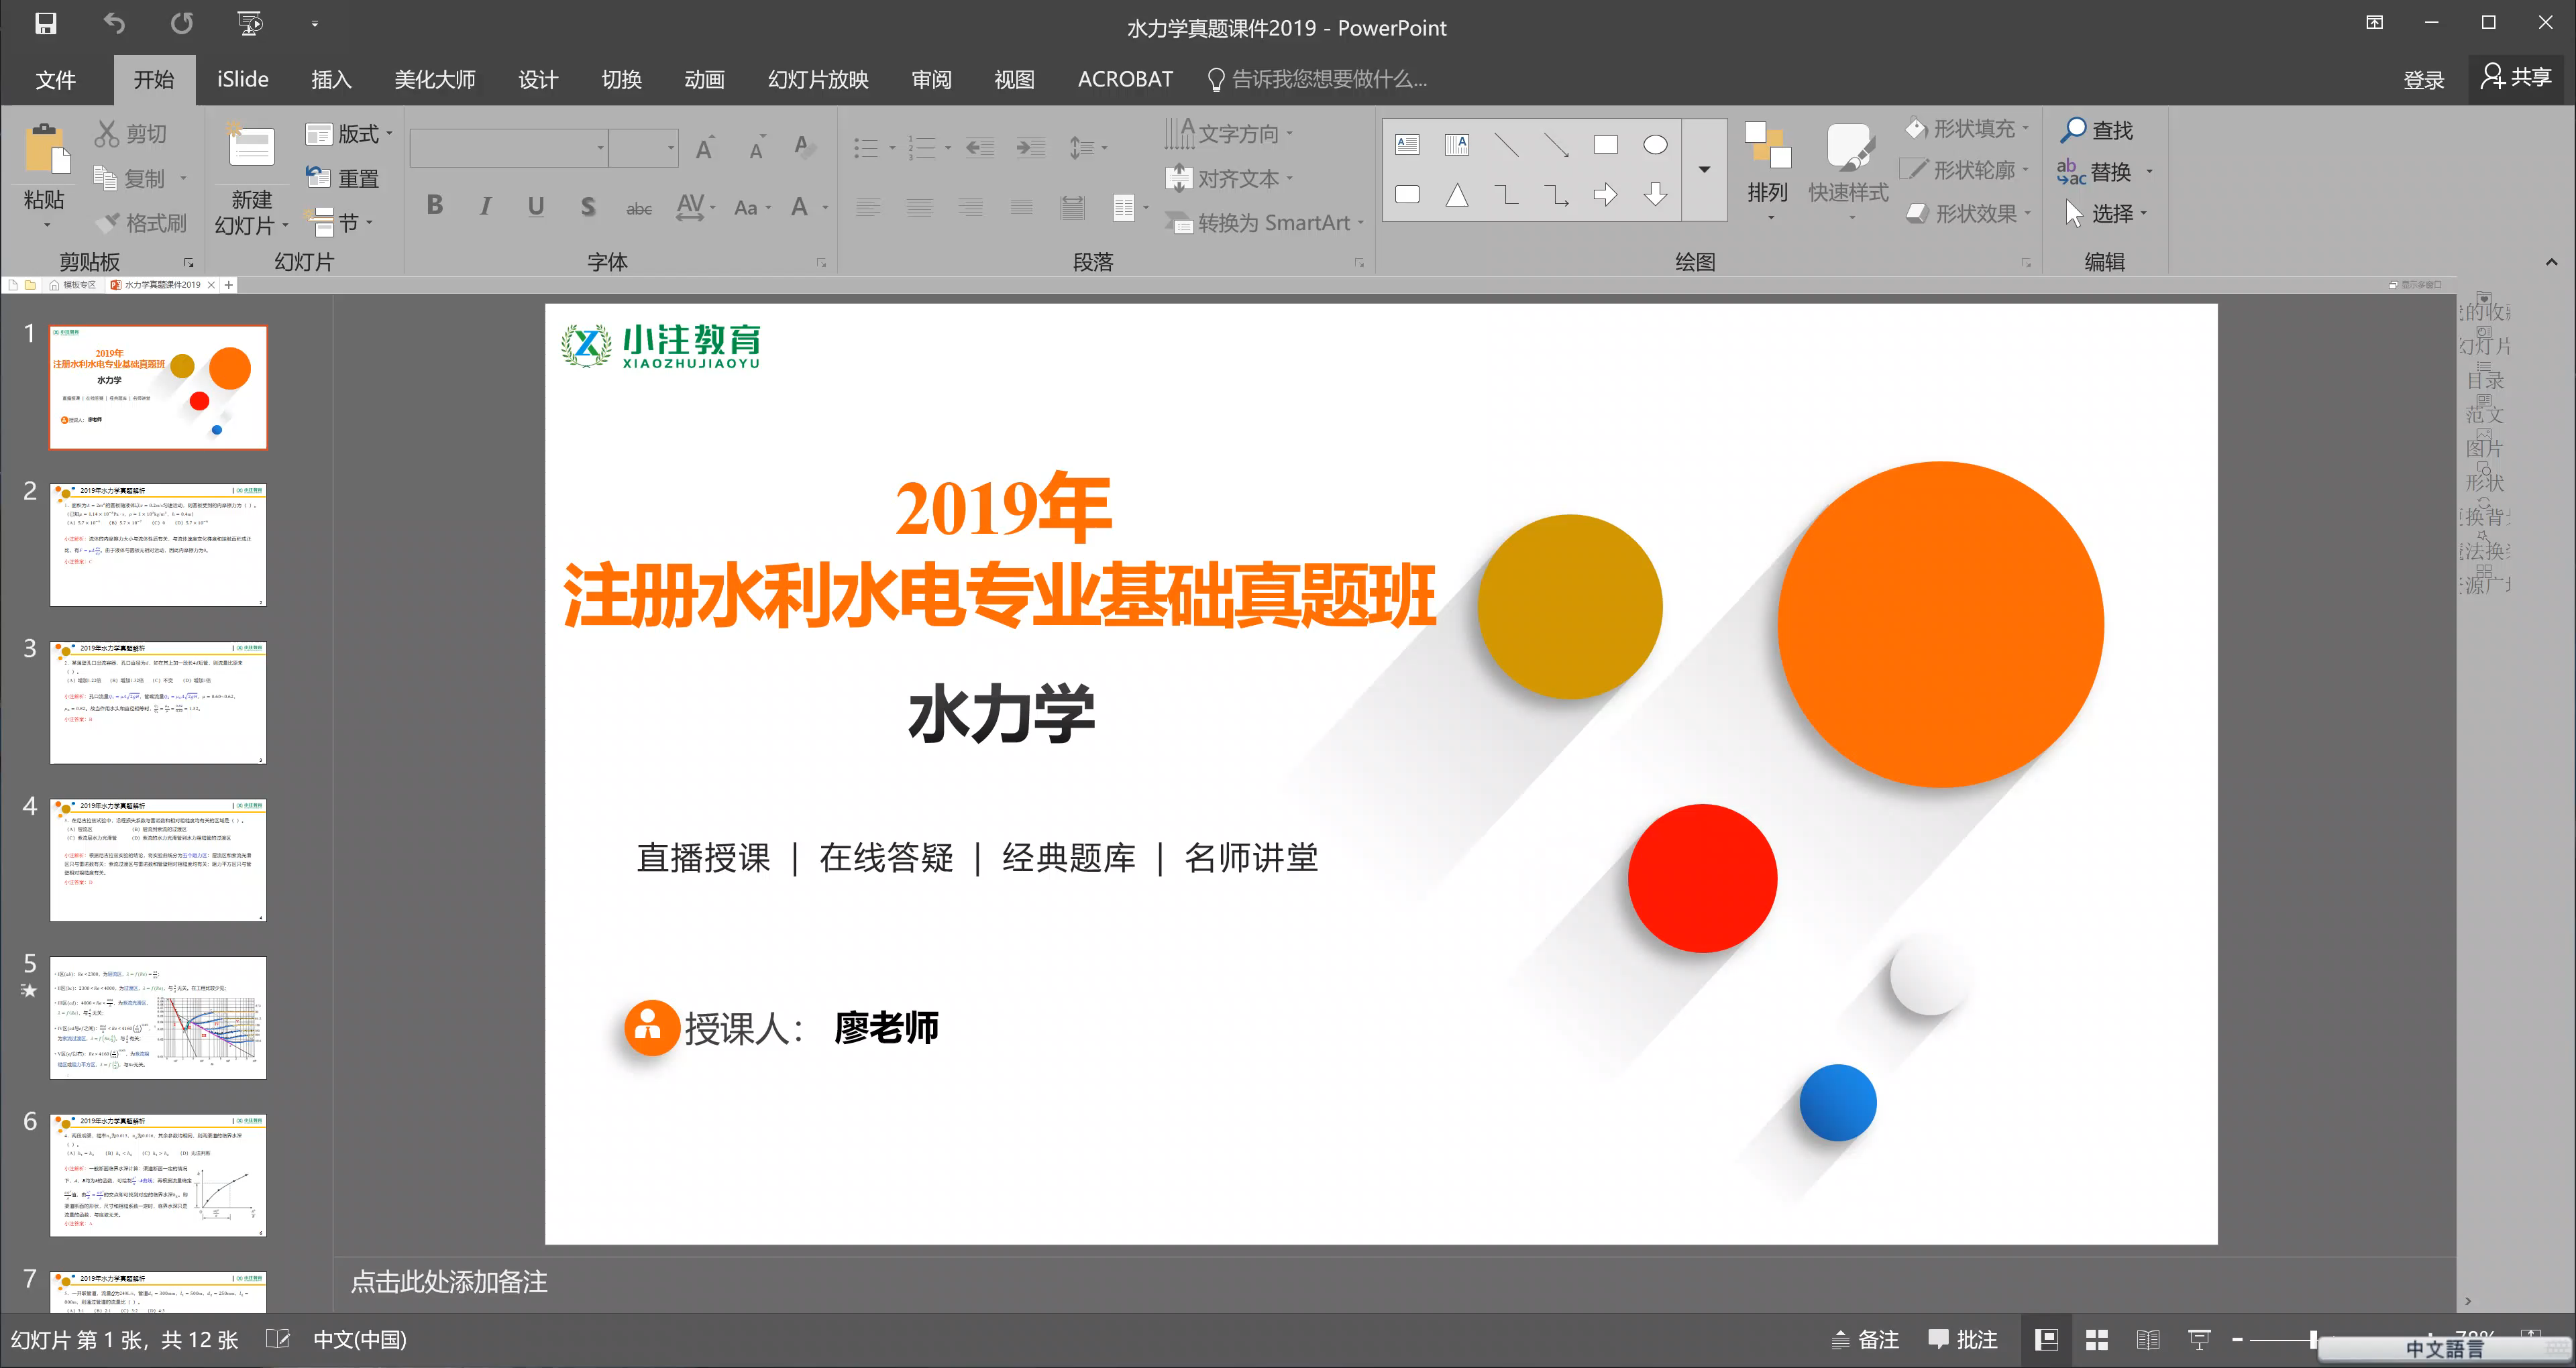2576x1368 pixels.
Task: Select the triangle shape in the shapes gallery
Action: click(1457, 195)
